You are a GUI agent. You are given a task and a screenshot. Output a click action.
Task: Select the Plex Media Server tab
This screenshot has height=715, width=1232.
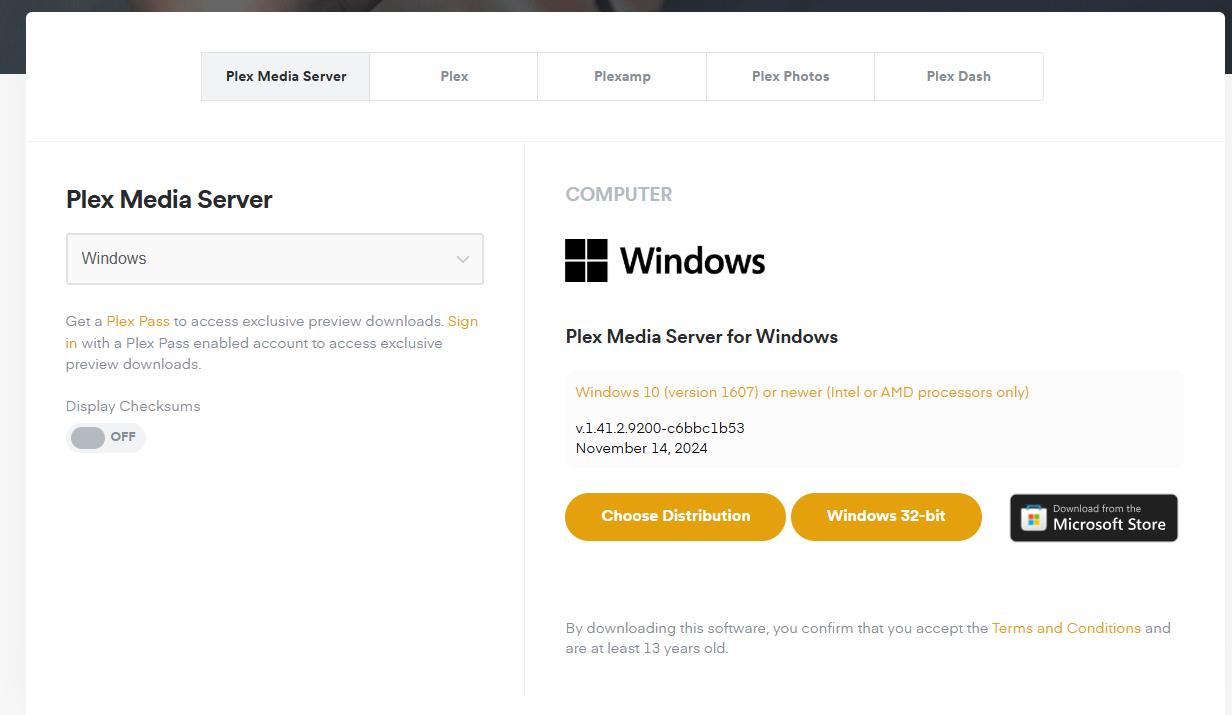285,76
